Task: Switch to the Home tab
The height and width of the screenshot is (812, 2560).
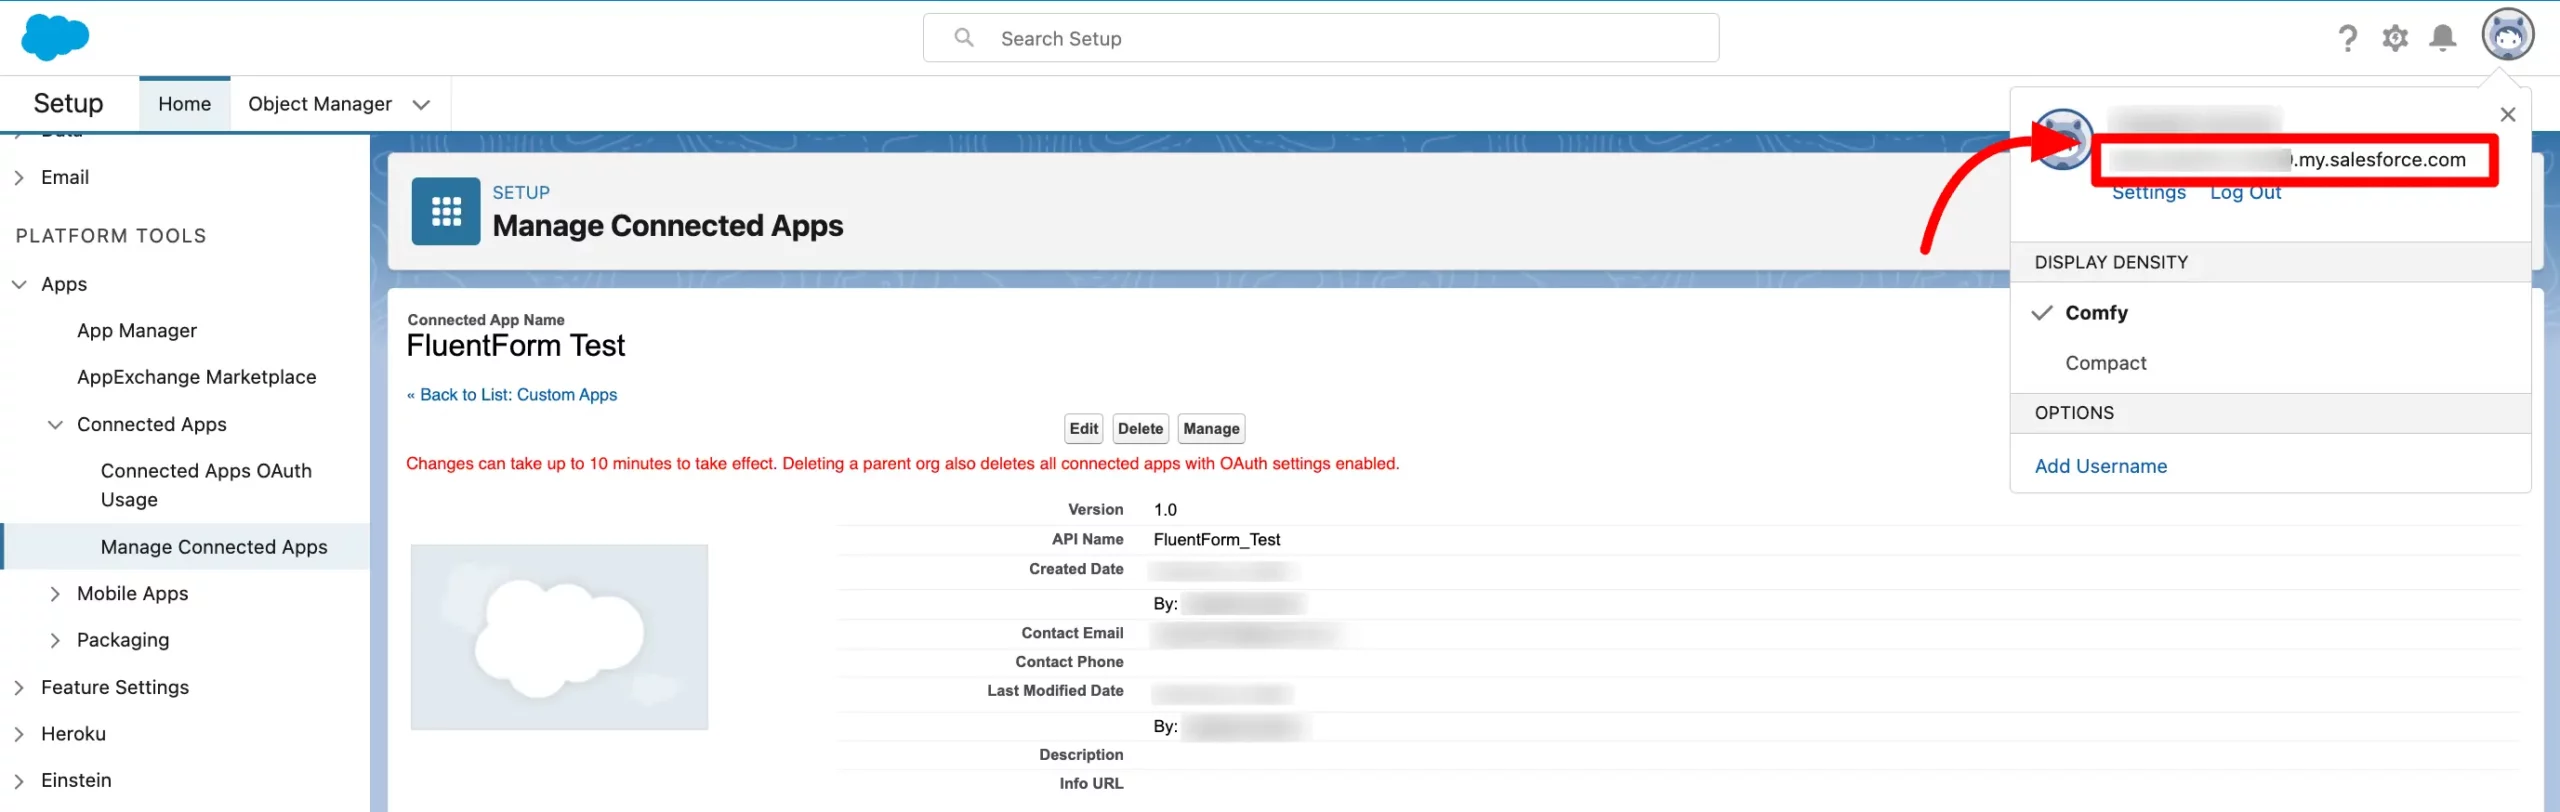Action: [x=184, y=104]
